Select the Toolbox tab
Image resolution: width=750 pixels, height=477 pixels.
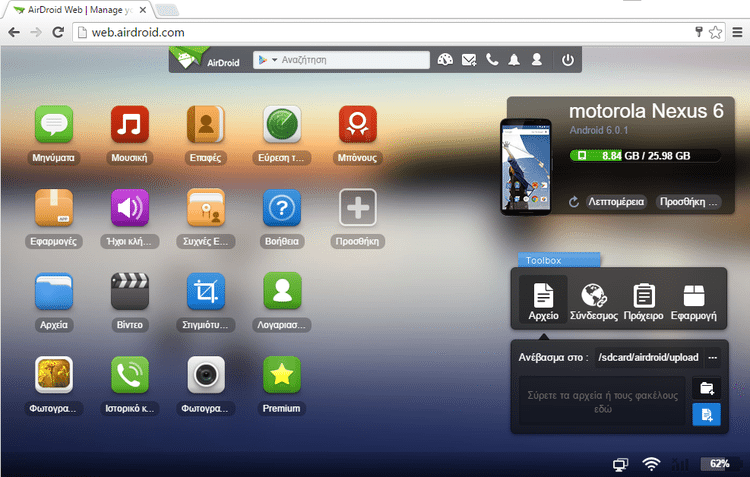tap(559, 260)
